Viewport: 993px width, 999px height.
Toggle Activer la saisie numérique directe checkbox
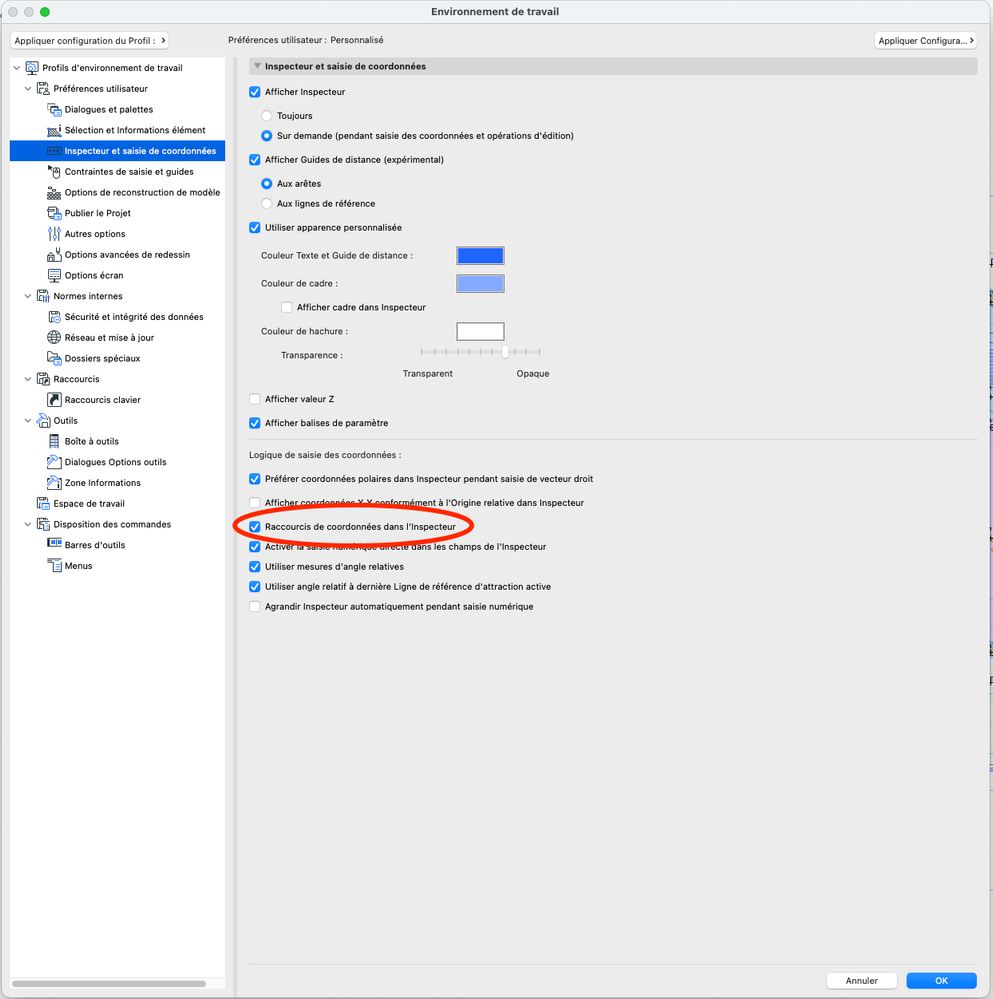255,547
